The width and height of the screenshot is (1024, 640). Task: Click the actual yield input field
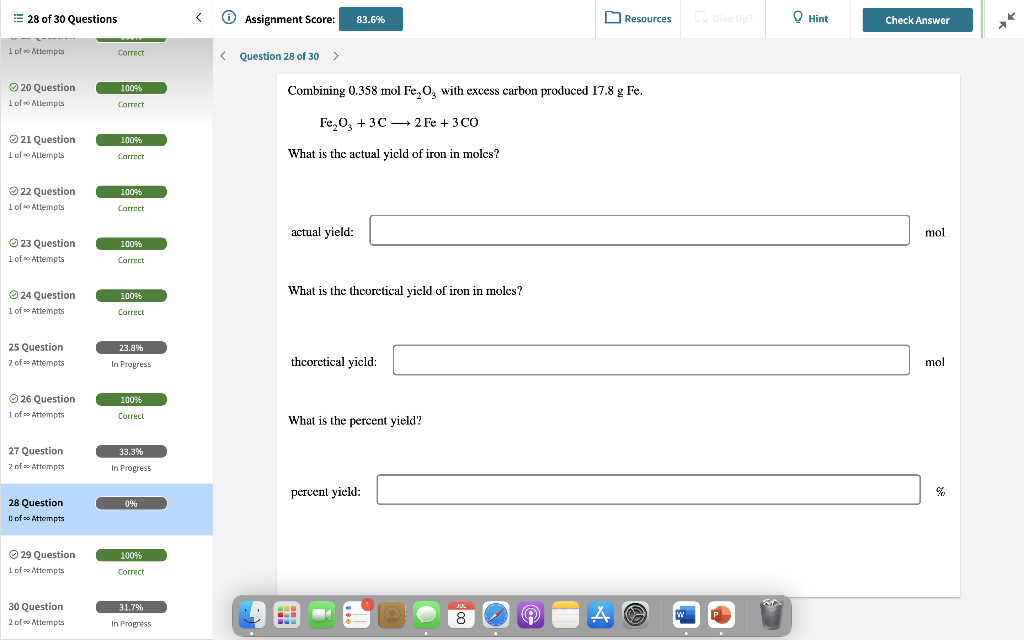click(640, 229)
